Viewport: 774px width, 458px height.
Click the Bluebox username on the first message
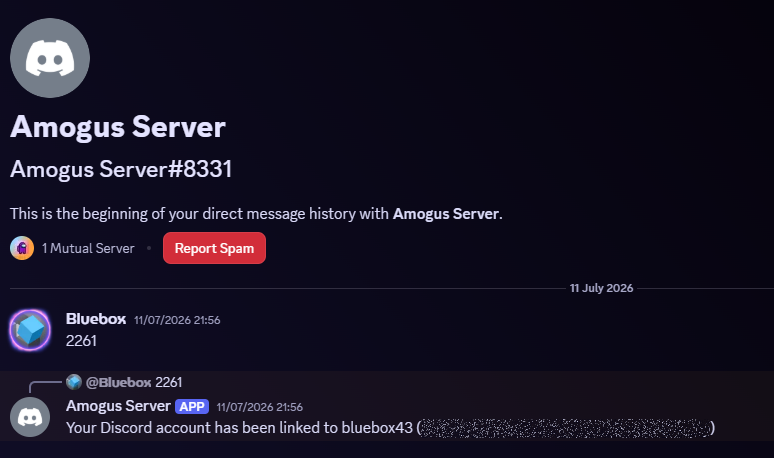[x=96, y=319]
